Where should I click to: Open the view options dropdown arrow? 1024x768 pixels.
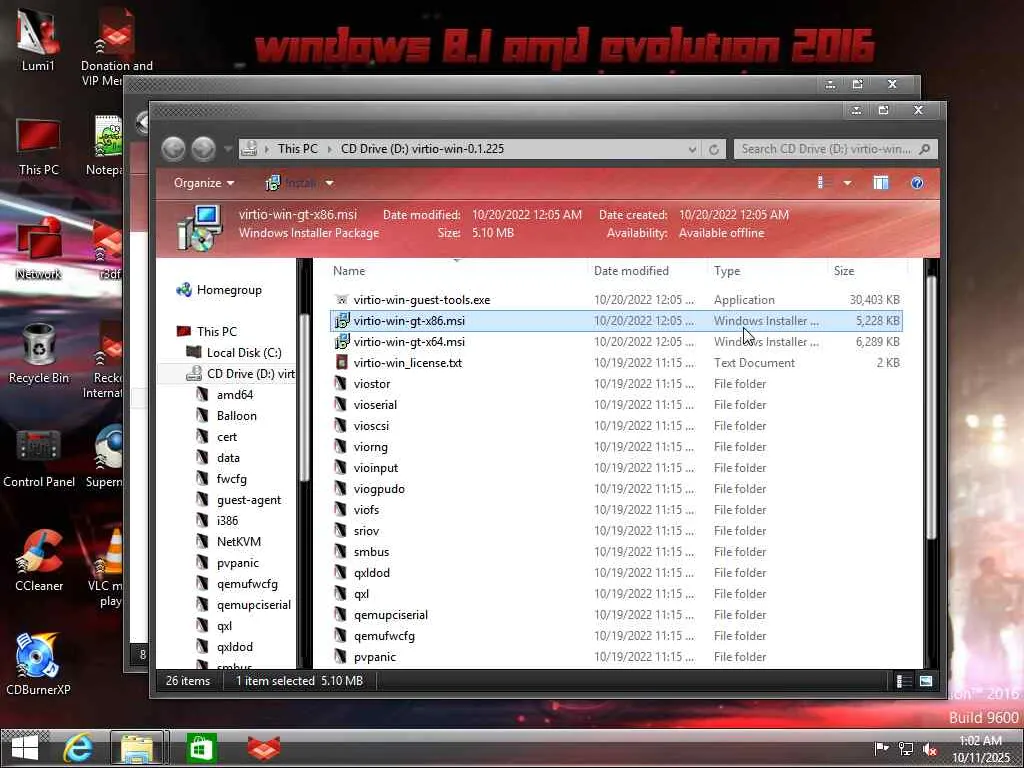[847, 183]
